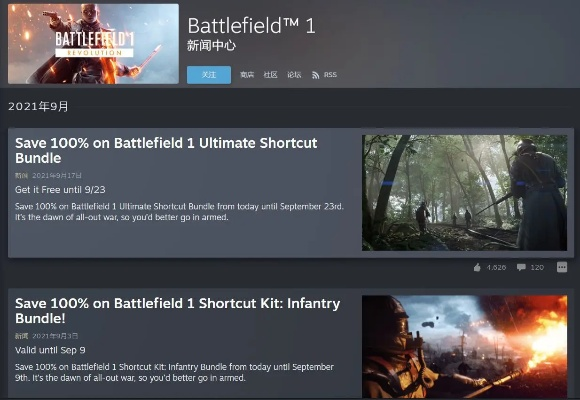
Task: Click the Battlefield™ 1 page title
Action: tap(252, 26)
